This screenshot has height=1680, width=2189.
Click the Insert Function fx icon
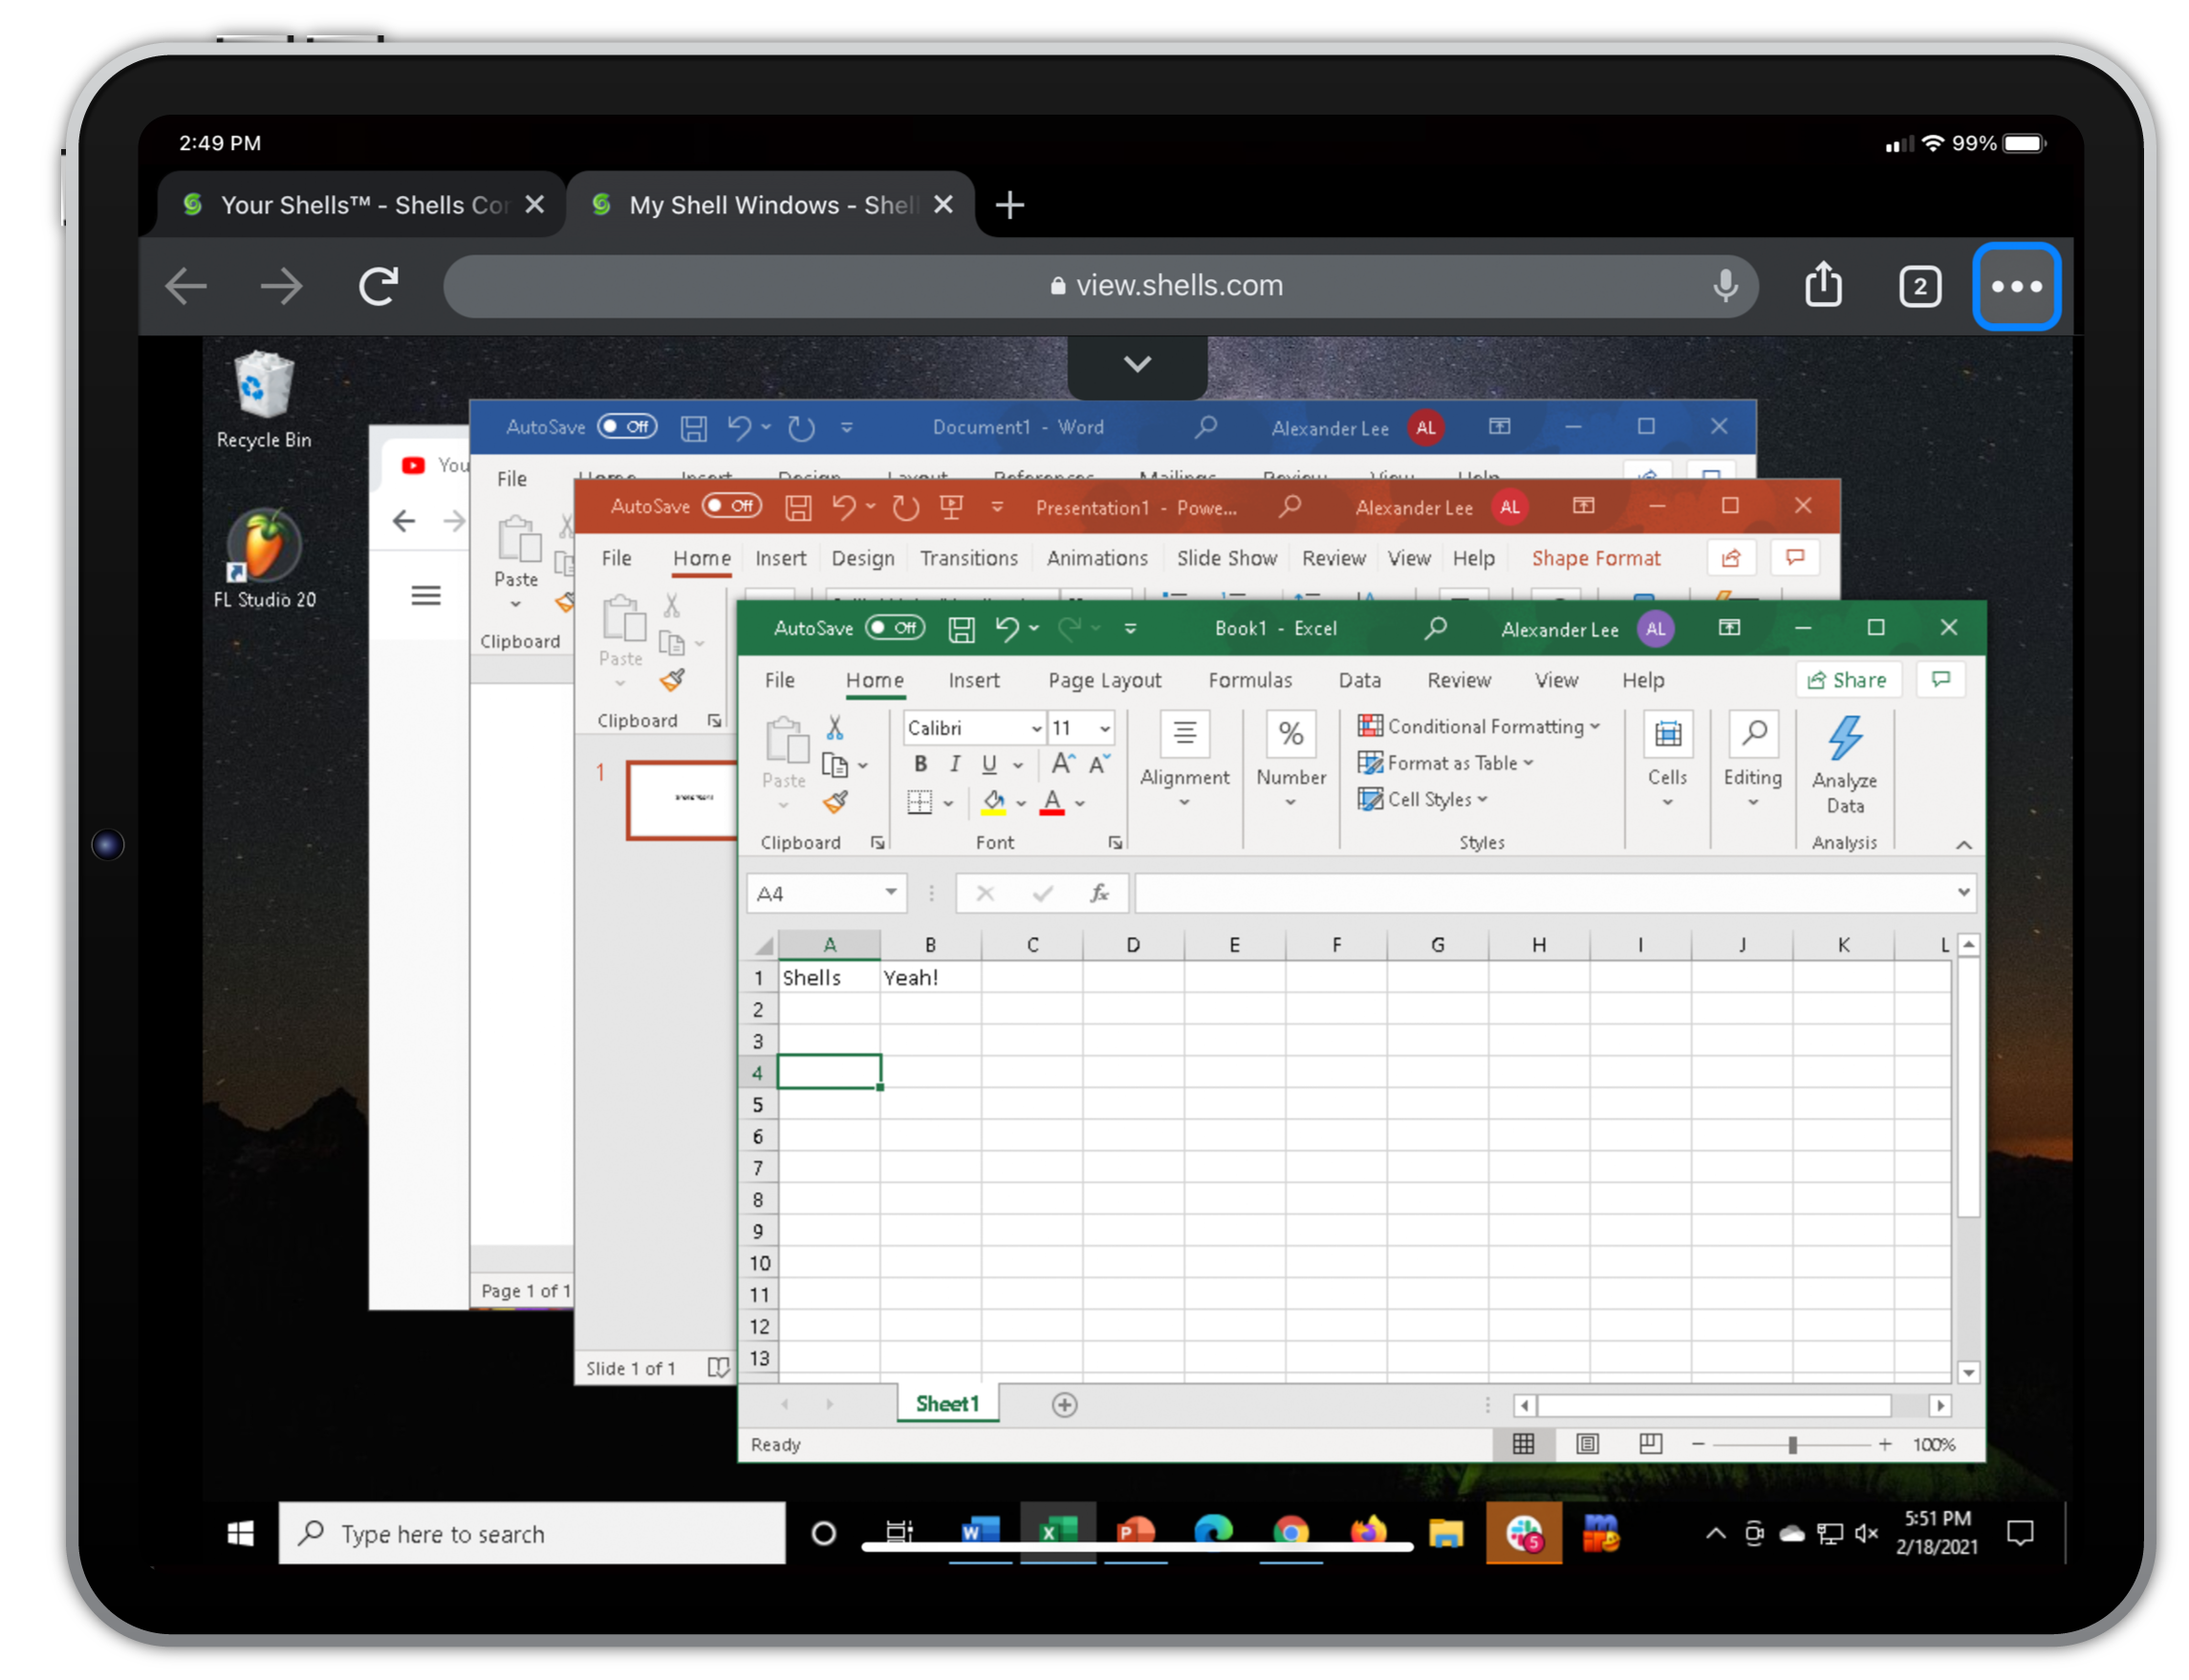(1099, 893)
